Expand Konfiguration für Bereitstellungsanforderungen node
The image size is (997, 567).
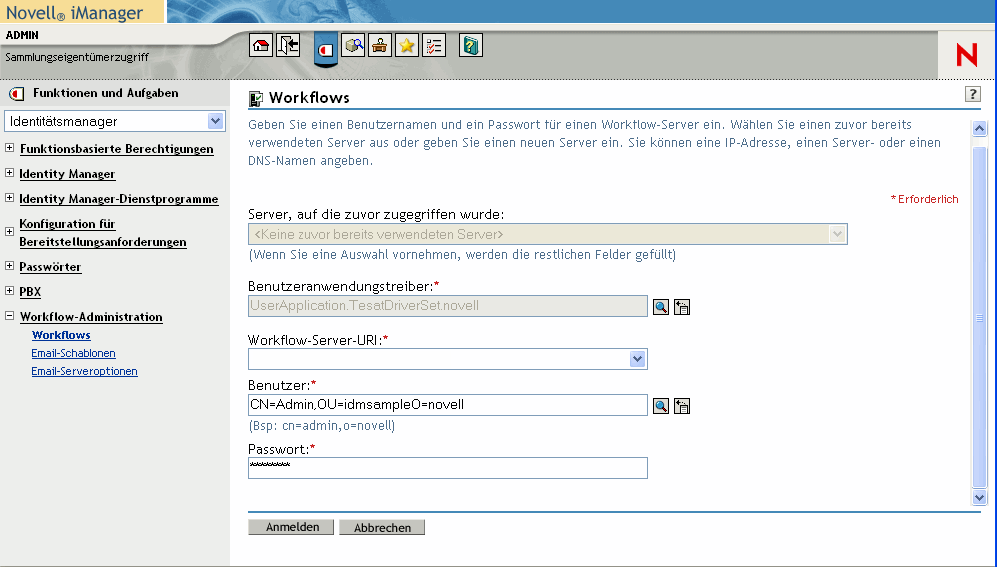click(x=10, y=231)
